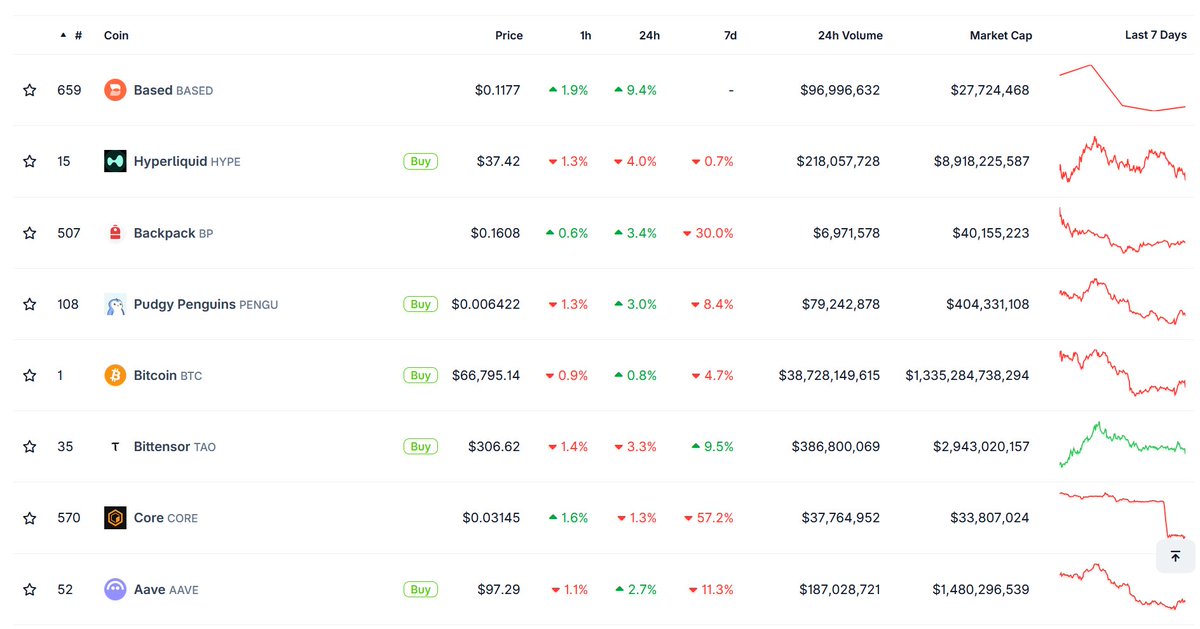Star Bitcoin in the watchlist
Image resolution: width=1200 pixels, height=629 pixels.
(30, 375)
